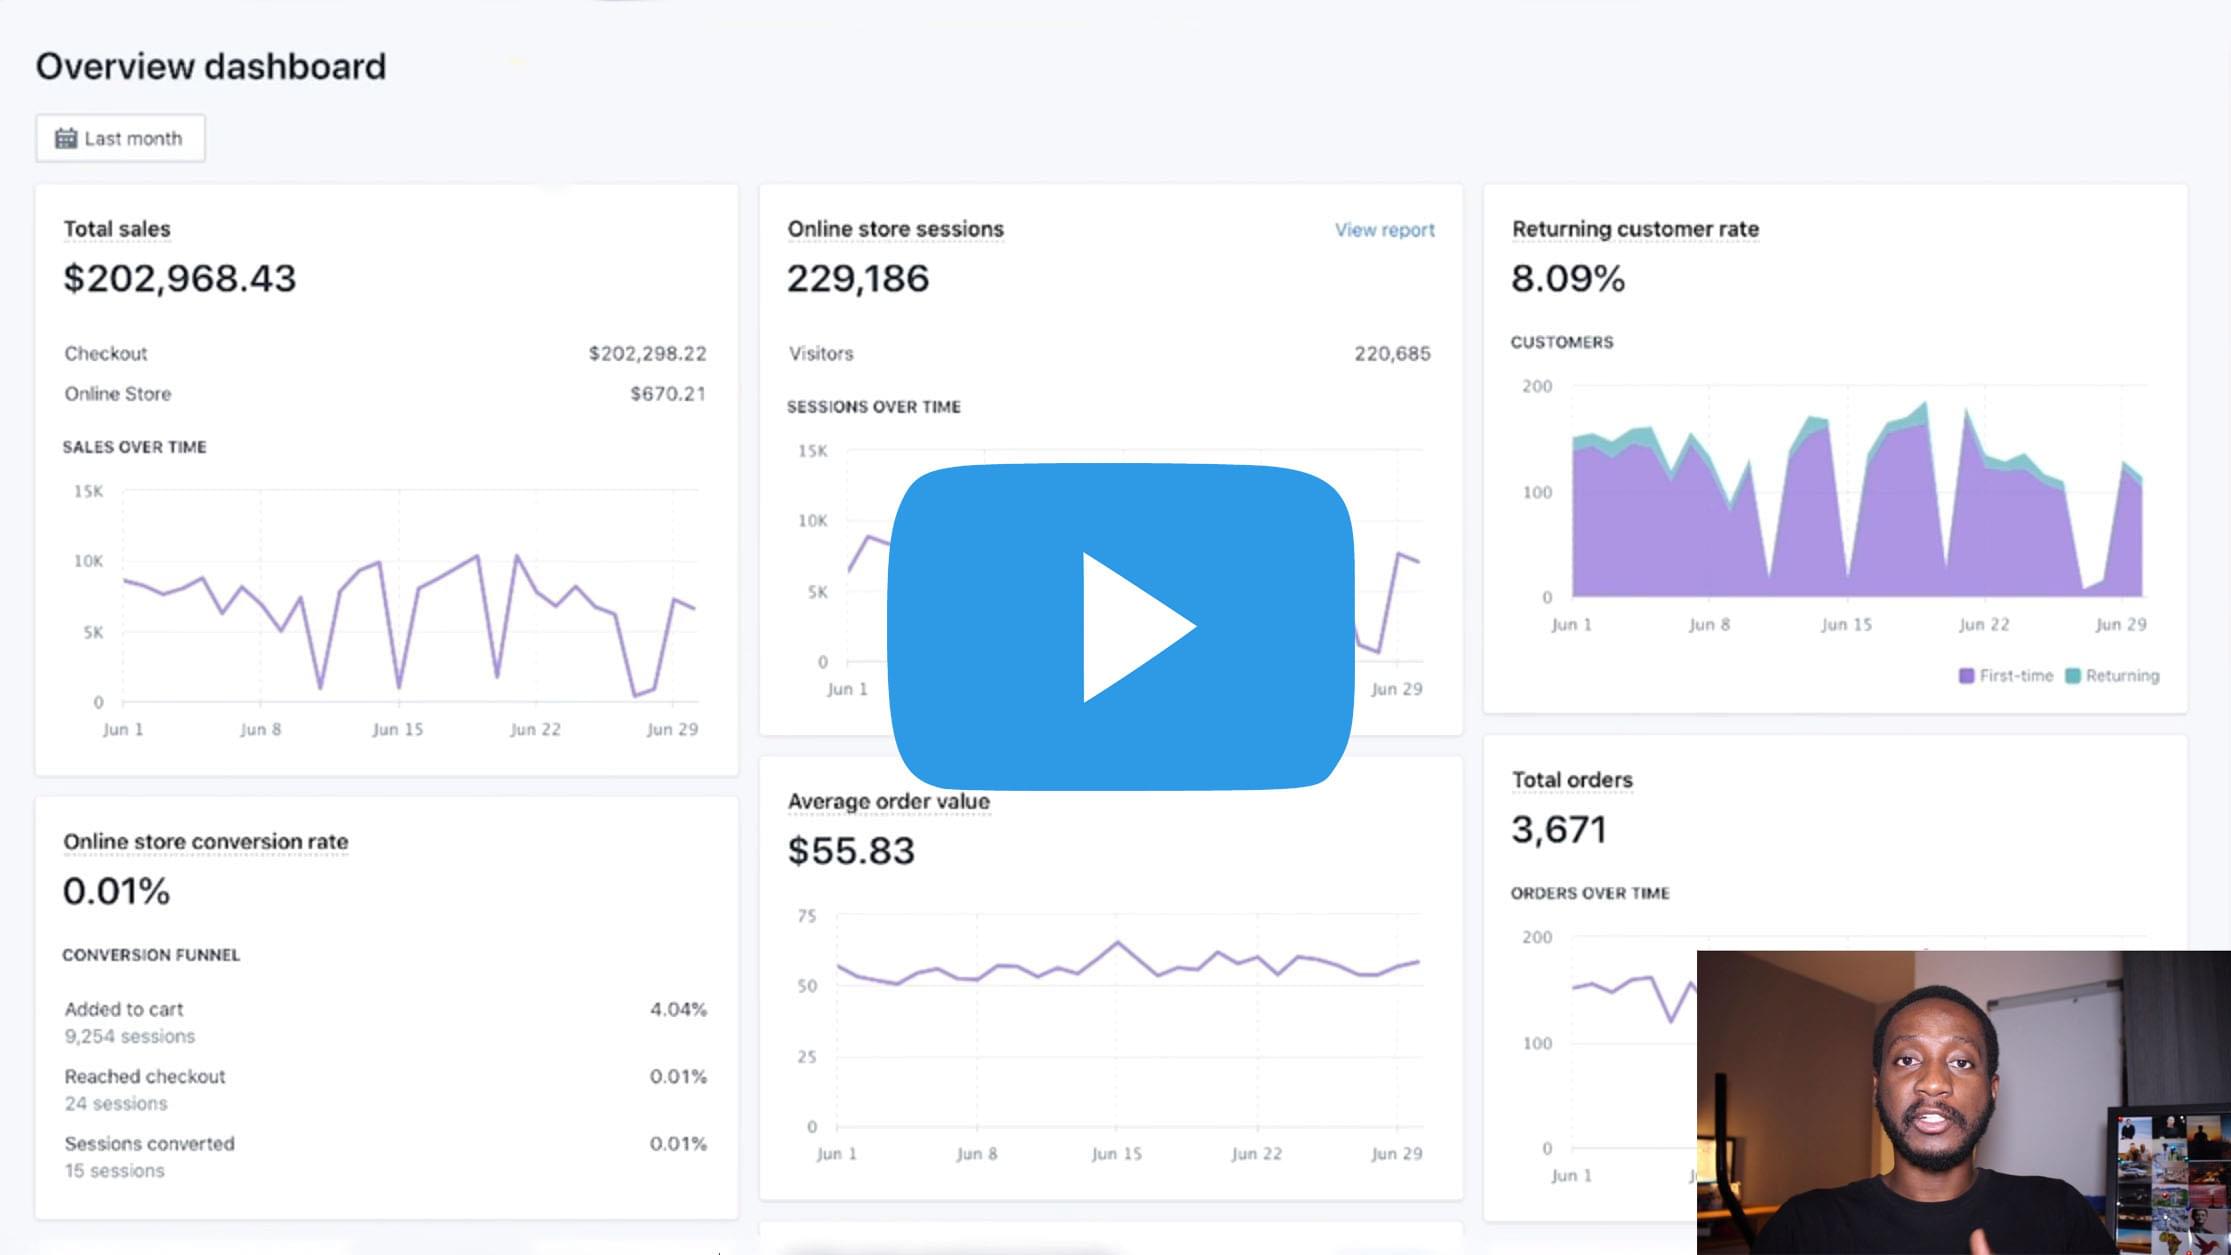Click the Total sales card title
Image resolution: width=2231 pixels, height=1255 pixels.
tap(117, 229)
